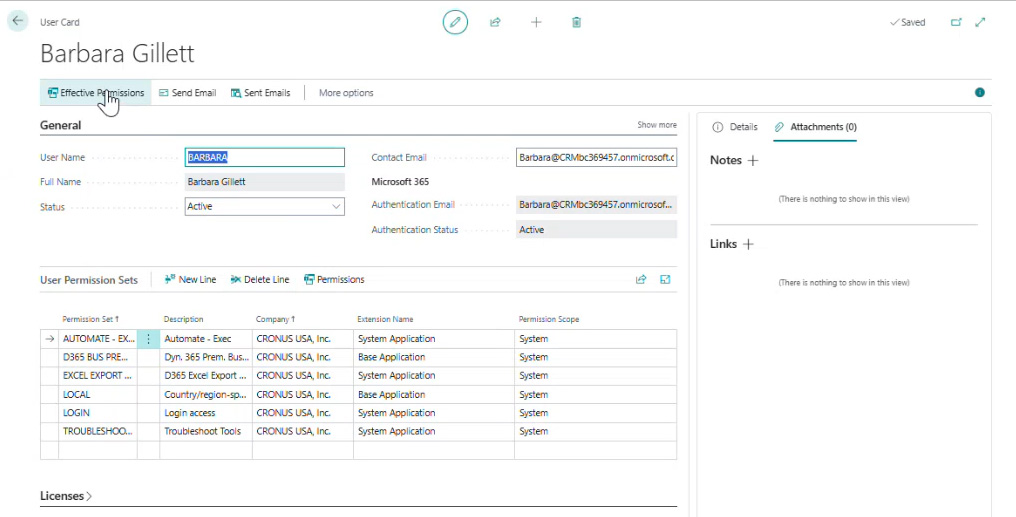Open the share icon in header
Image resolution: width=1016 pixels, height=517 pixels.
[x=495, y=22]
